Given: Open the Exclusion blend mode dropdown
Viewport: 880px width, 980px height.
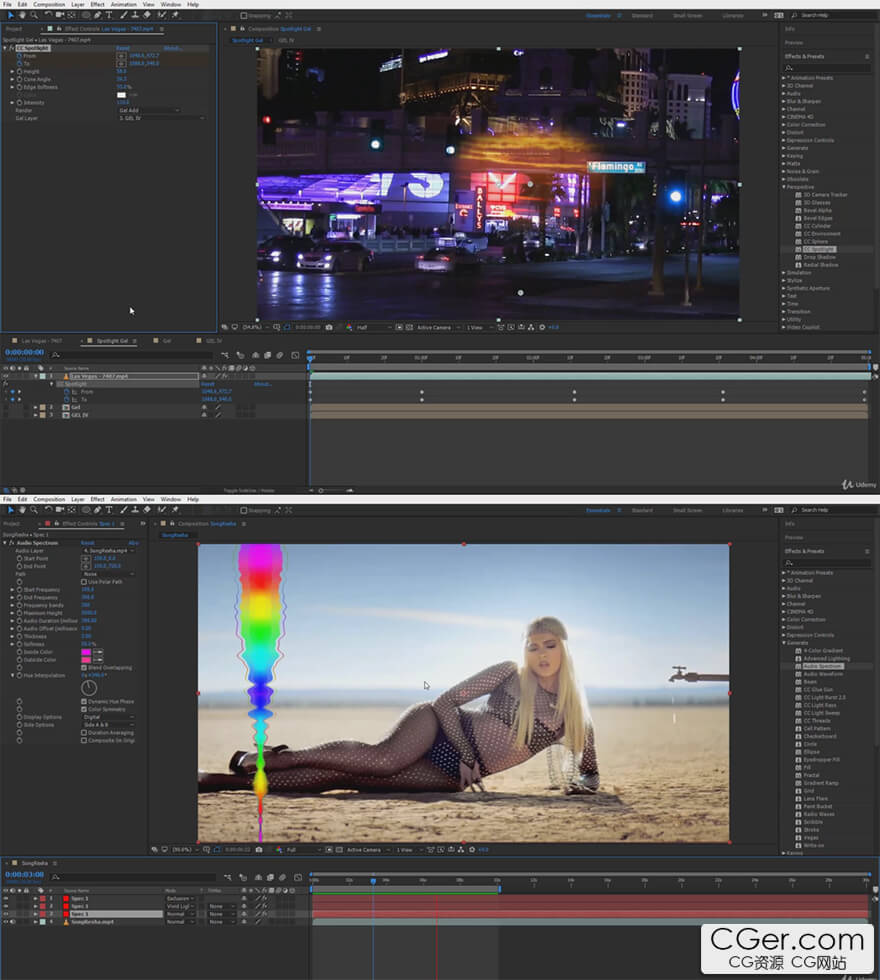Looking at the screenshot, I should (x=181, y=898).
